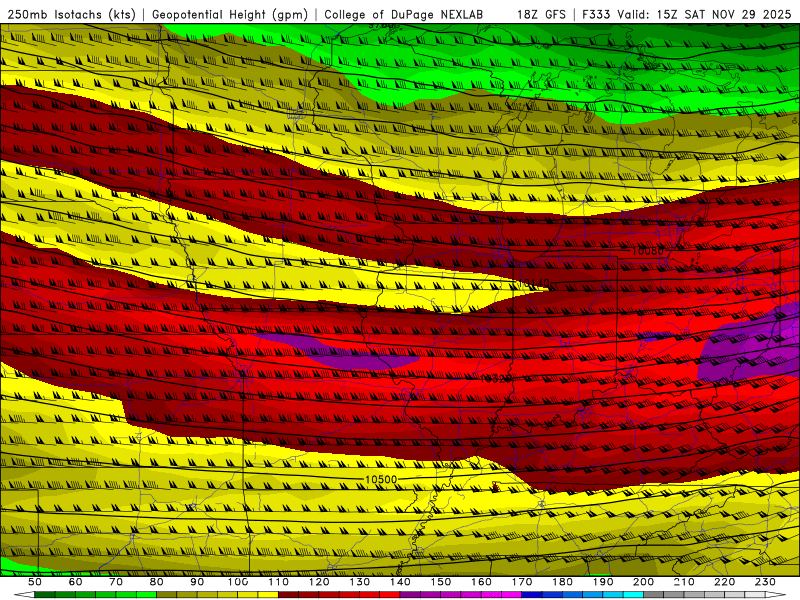Click the 90 value on the color scale
The height and width of the screenshot is (600, 800).
[x=197, y=582]
